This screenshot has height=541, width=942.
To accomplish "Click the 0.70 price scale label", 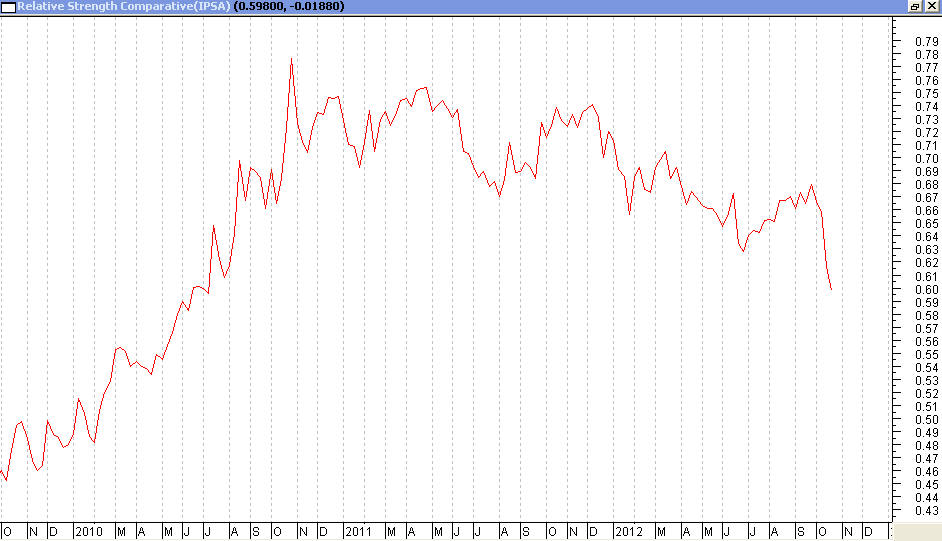I will [926, 159].
